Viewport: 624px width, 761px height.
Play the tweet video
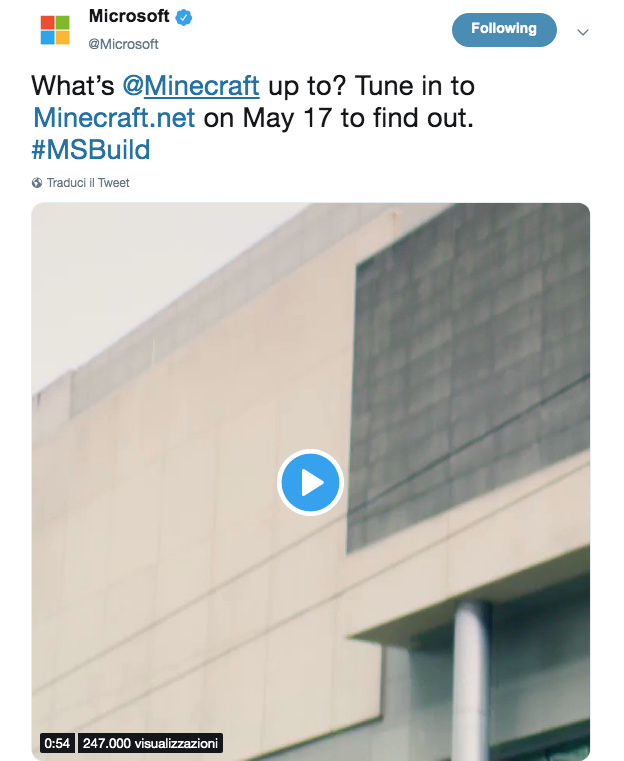[310, 483]
